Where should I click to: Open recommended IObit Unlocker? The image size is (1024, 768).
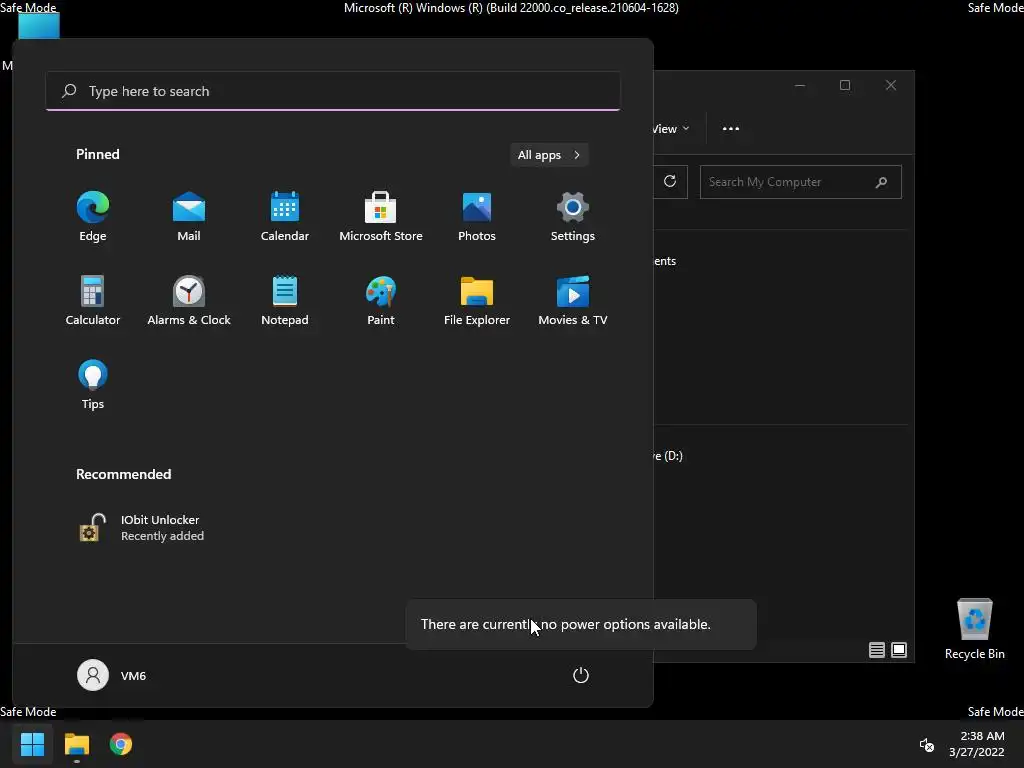142,528
